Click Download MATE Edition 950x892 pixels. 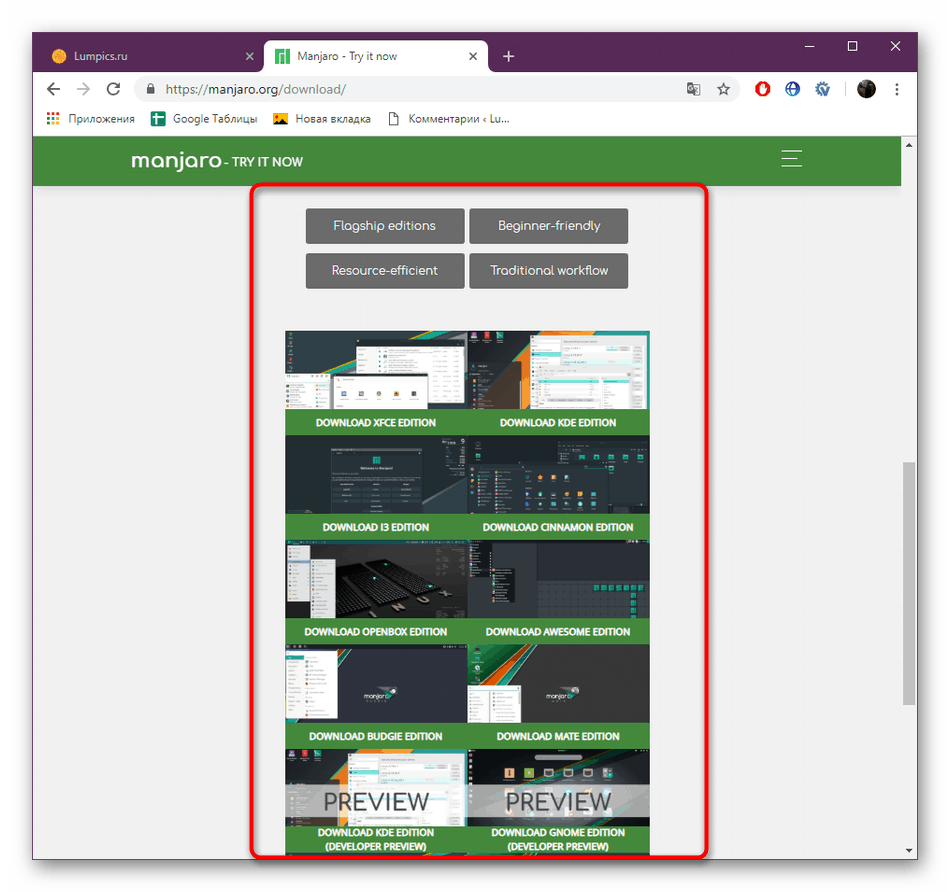coord(558,736)
